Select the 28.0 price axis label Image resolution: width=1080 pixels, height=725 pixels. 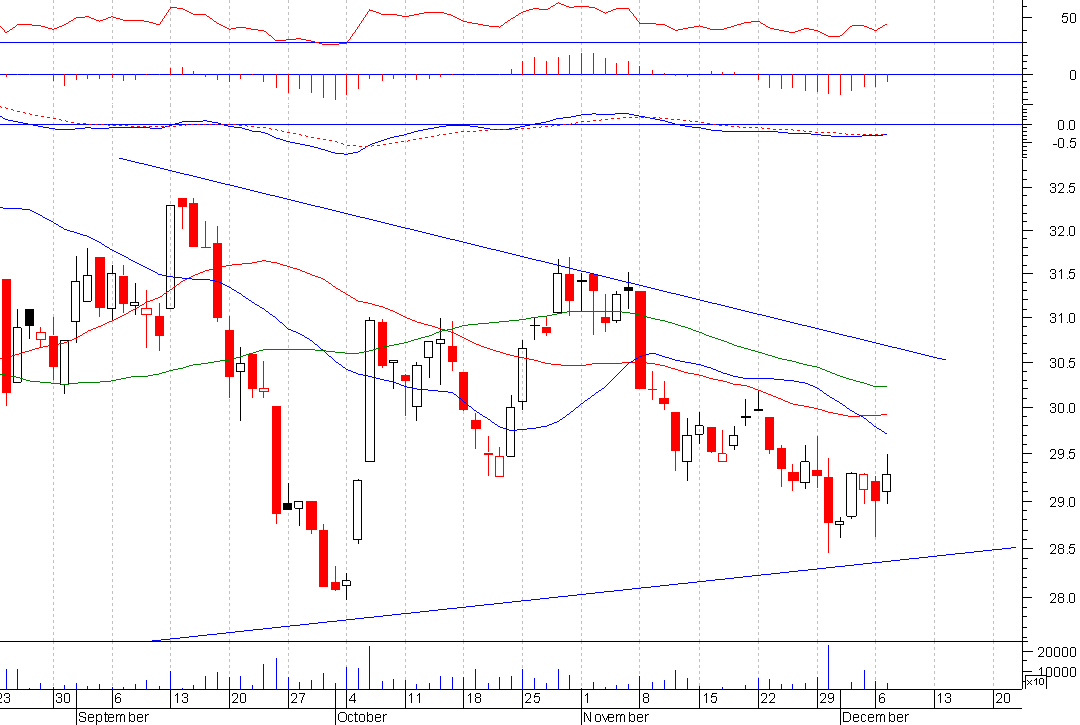coord(1061,598)
